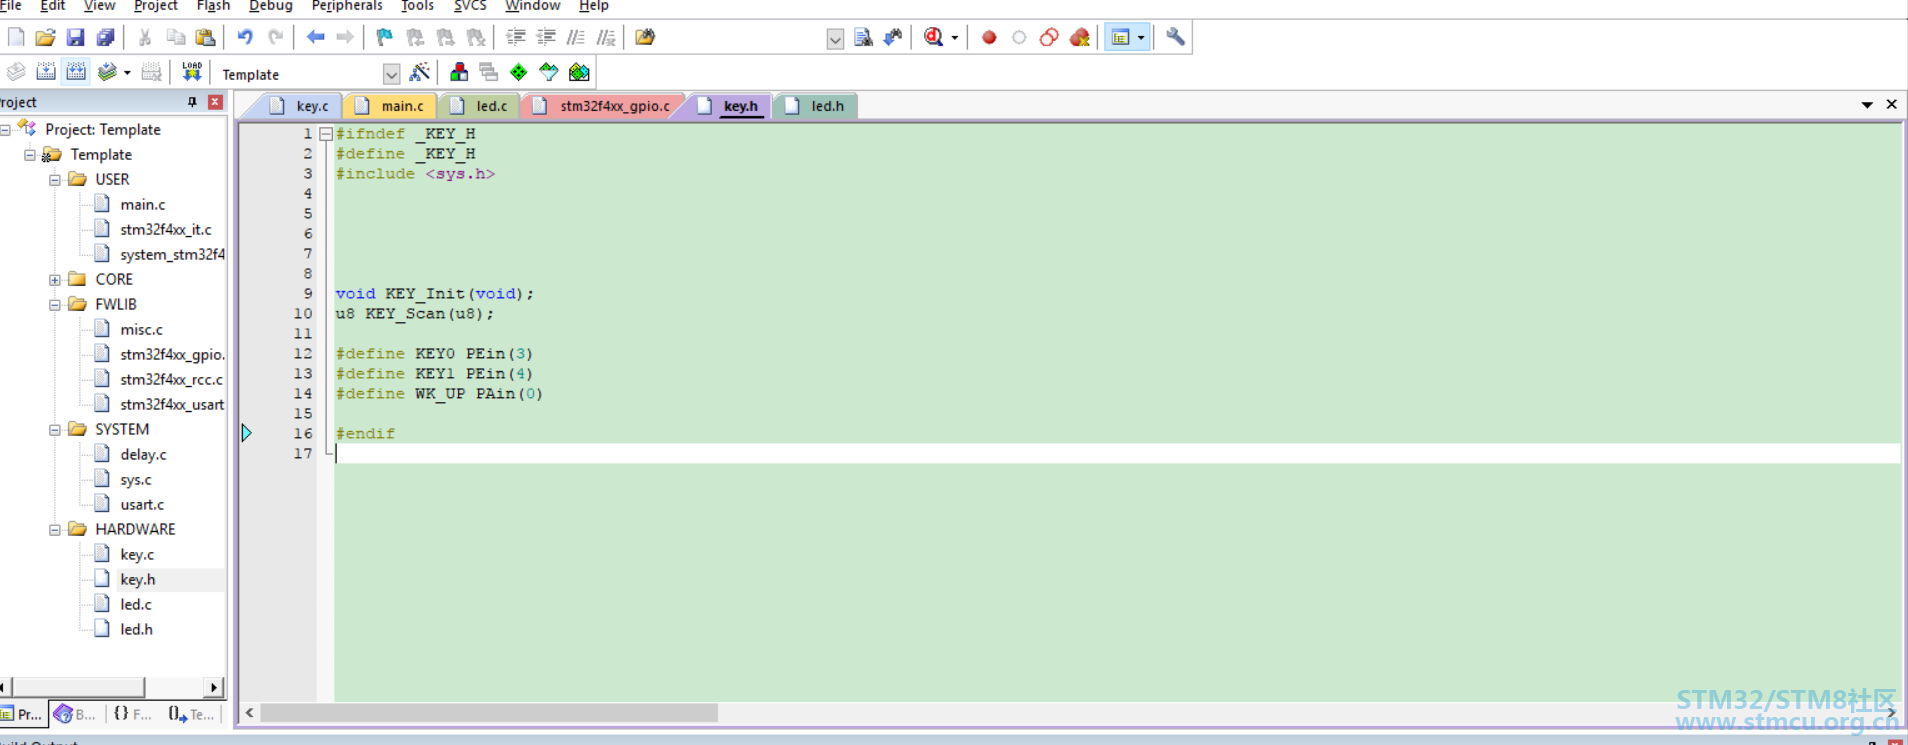
Task: Kill all breakpoints
Action: click(x=1080, y=37)
